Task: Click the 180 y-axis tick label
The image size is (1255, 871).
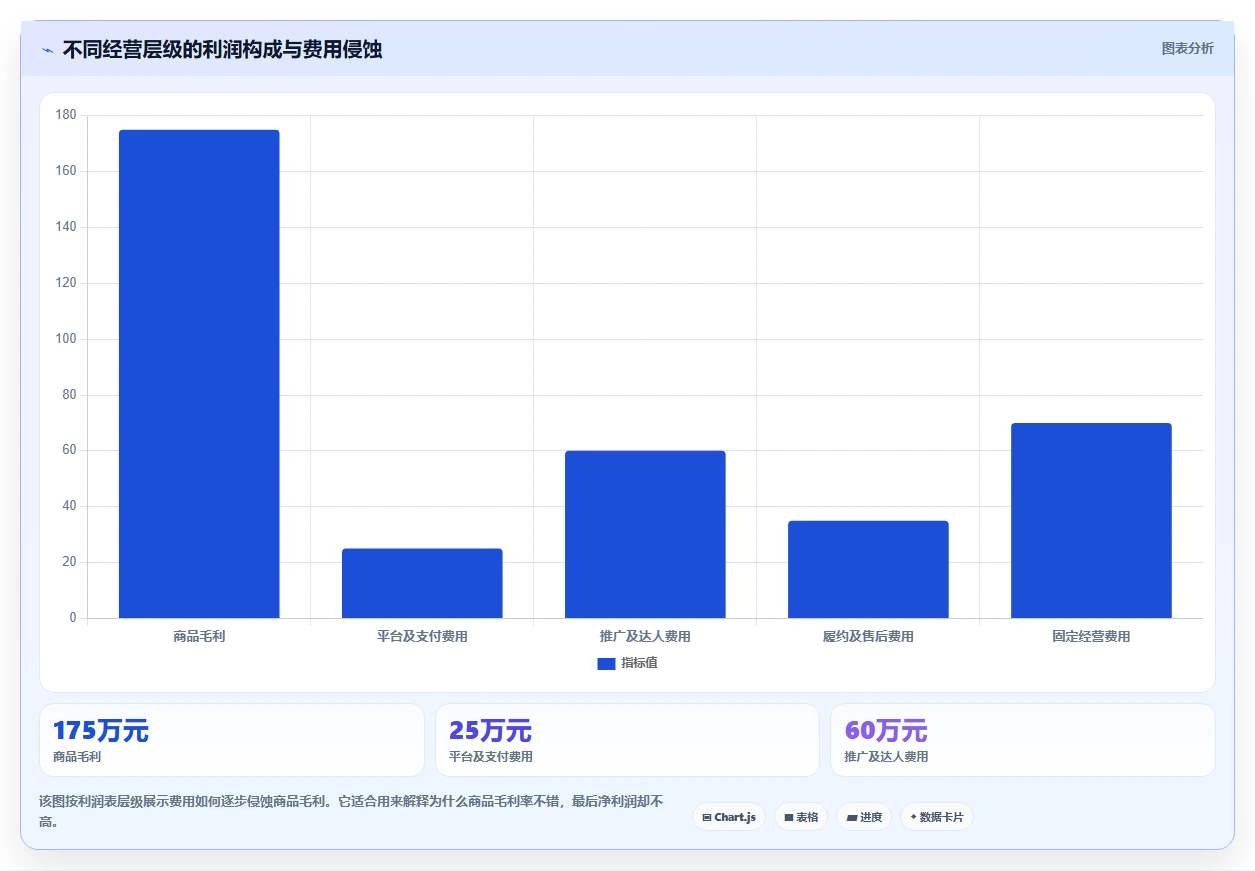Action: [66, 116]
